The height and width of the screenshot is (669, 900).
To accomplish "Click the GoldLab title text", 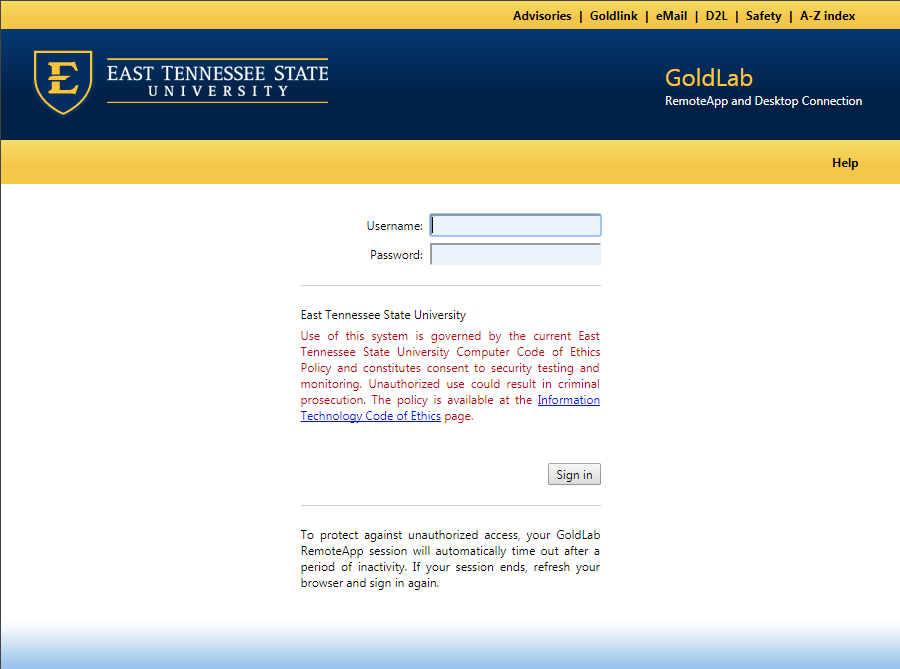I will click(708, 78).
